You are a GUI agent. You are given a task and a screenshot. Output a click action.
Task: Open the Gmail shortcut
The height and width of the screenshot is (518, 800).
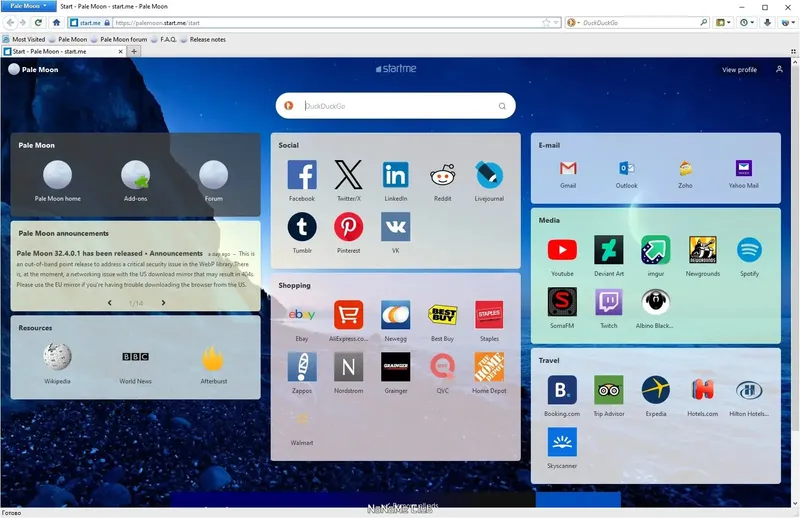(568, 168)
